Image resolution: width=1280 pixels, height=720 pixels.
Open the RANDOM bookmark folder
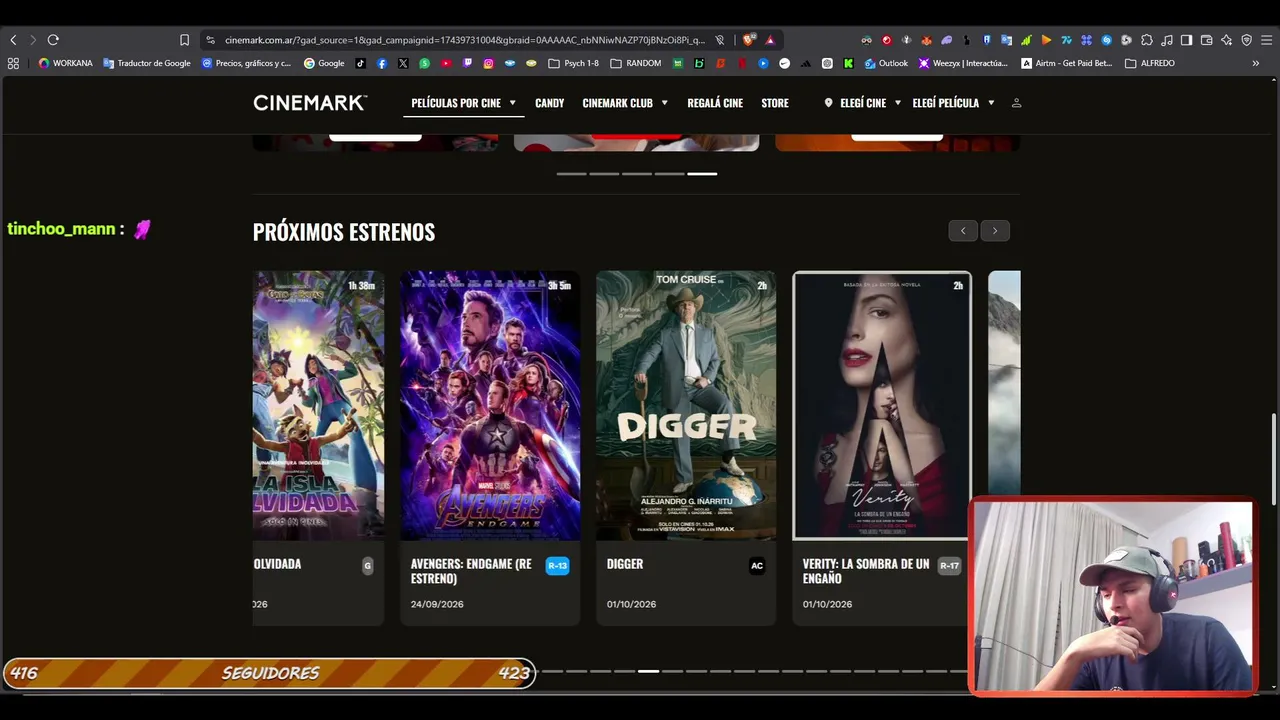click(635, 63)
